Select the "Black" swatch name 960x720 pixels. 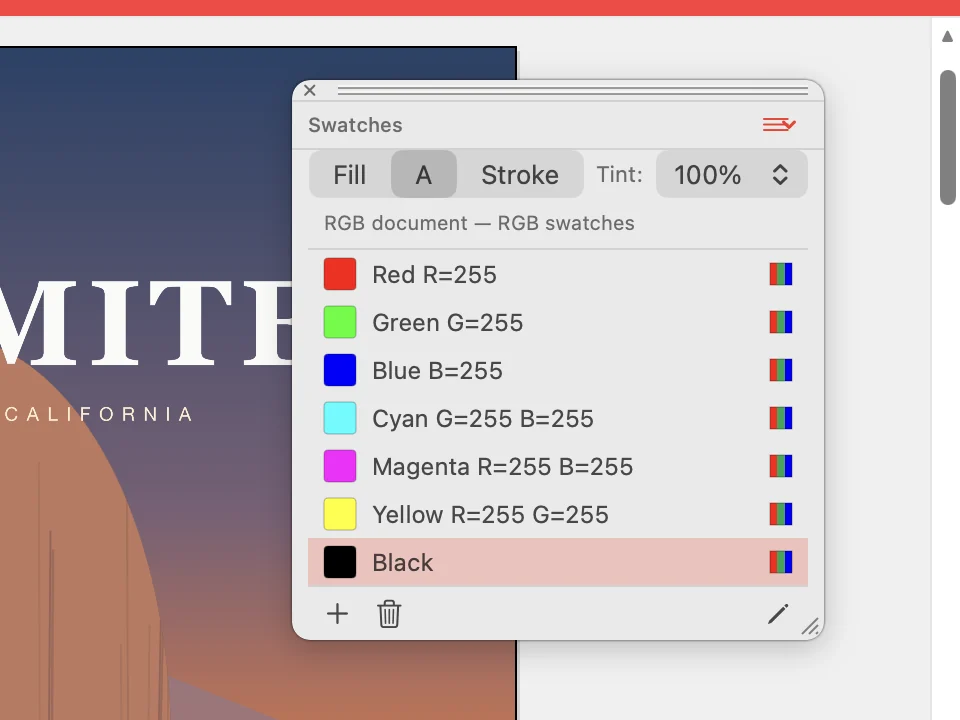tap(402, 563)
